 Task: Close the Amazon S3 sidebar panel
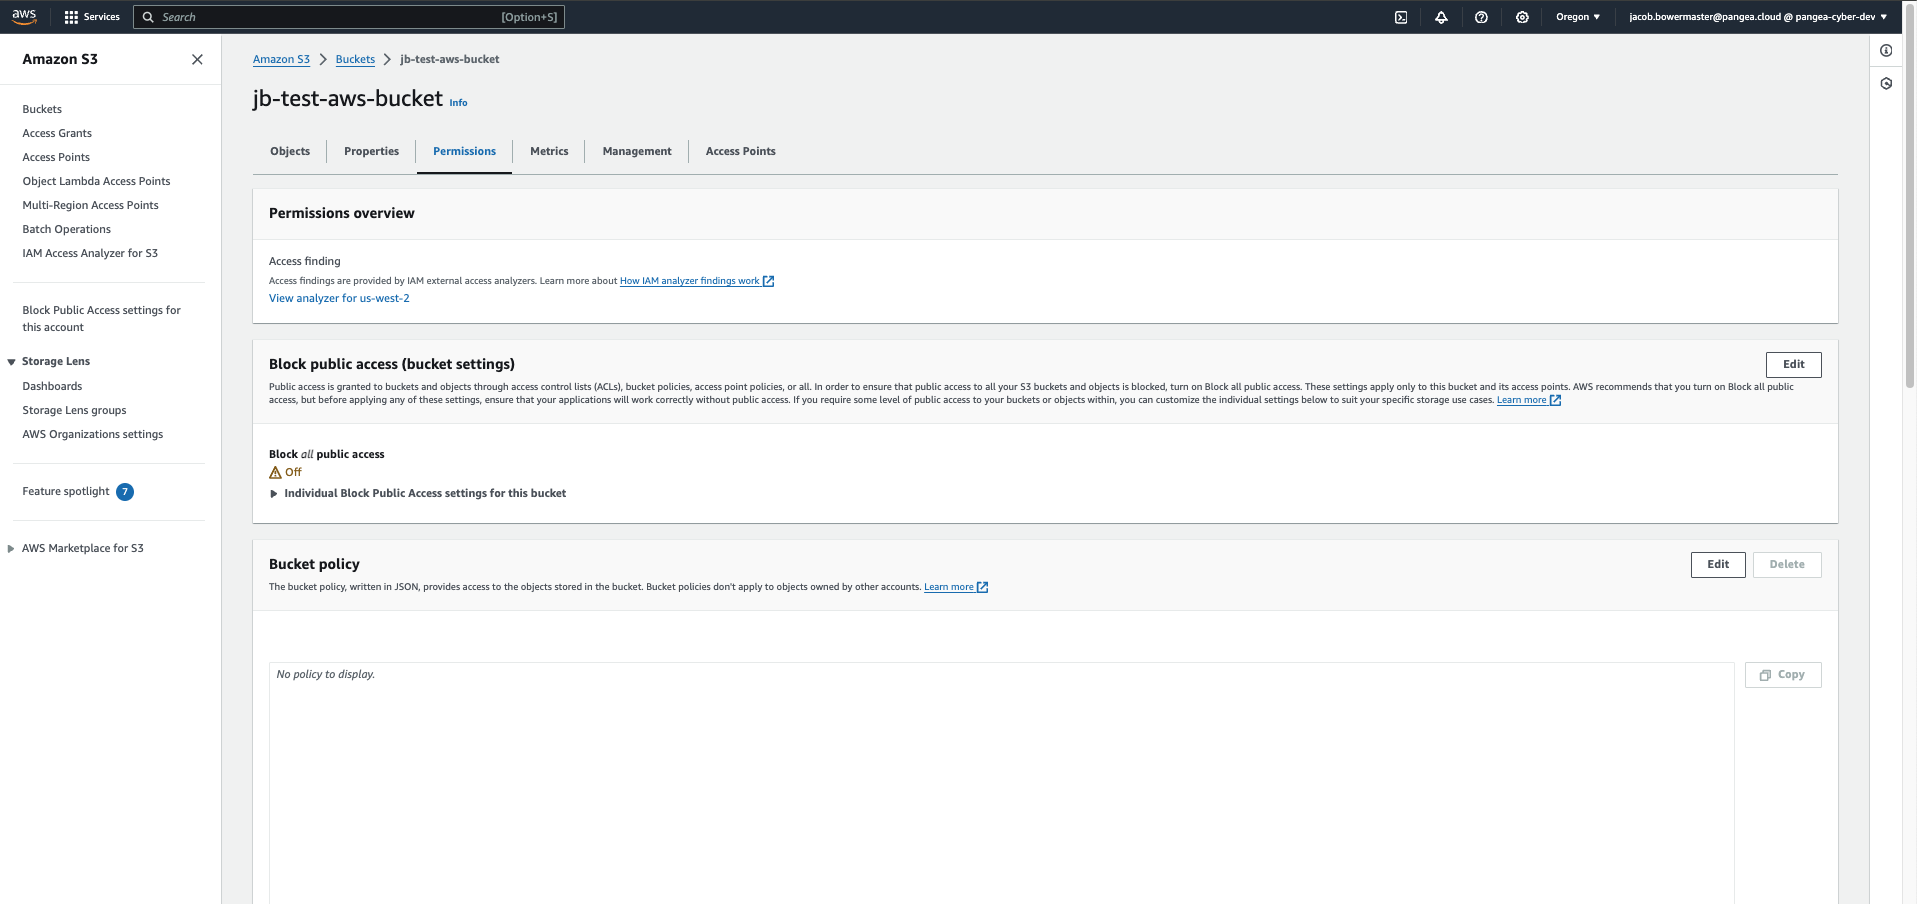tap(197, 59)
